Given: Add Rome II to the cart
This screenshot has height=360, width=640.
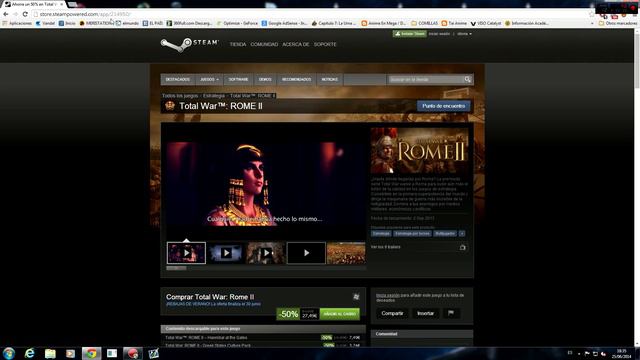Looking at the screenshot, I should (340, 314).
